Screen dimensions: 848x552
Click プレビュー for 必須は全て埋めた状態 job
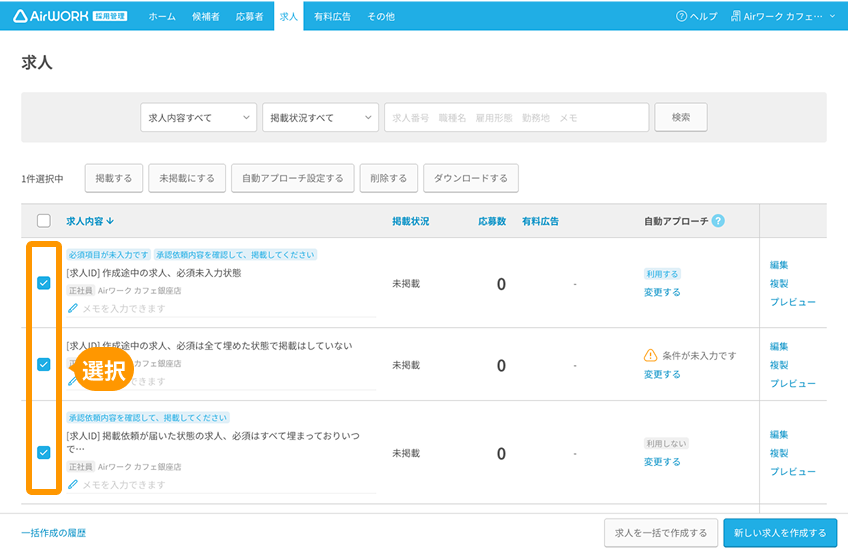pyautogui.click(x=792, y=383)
